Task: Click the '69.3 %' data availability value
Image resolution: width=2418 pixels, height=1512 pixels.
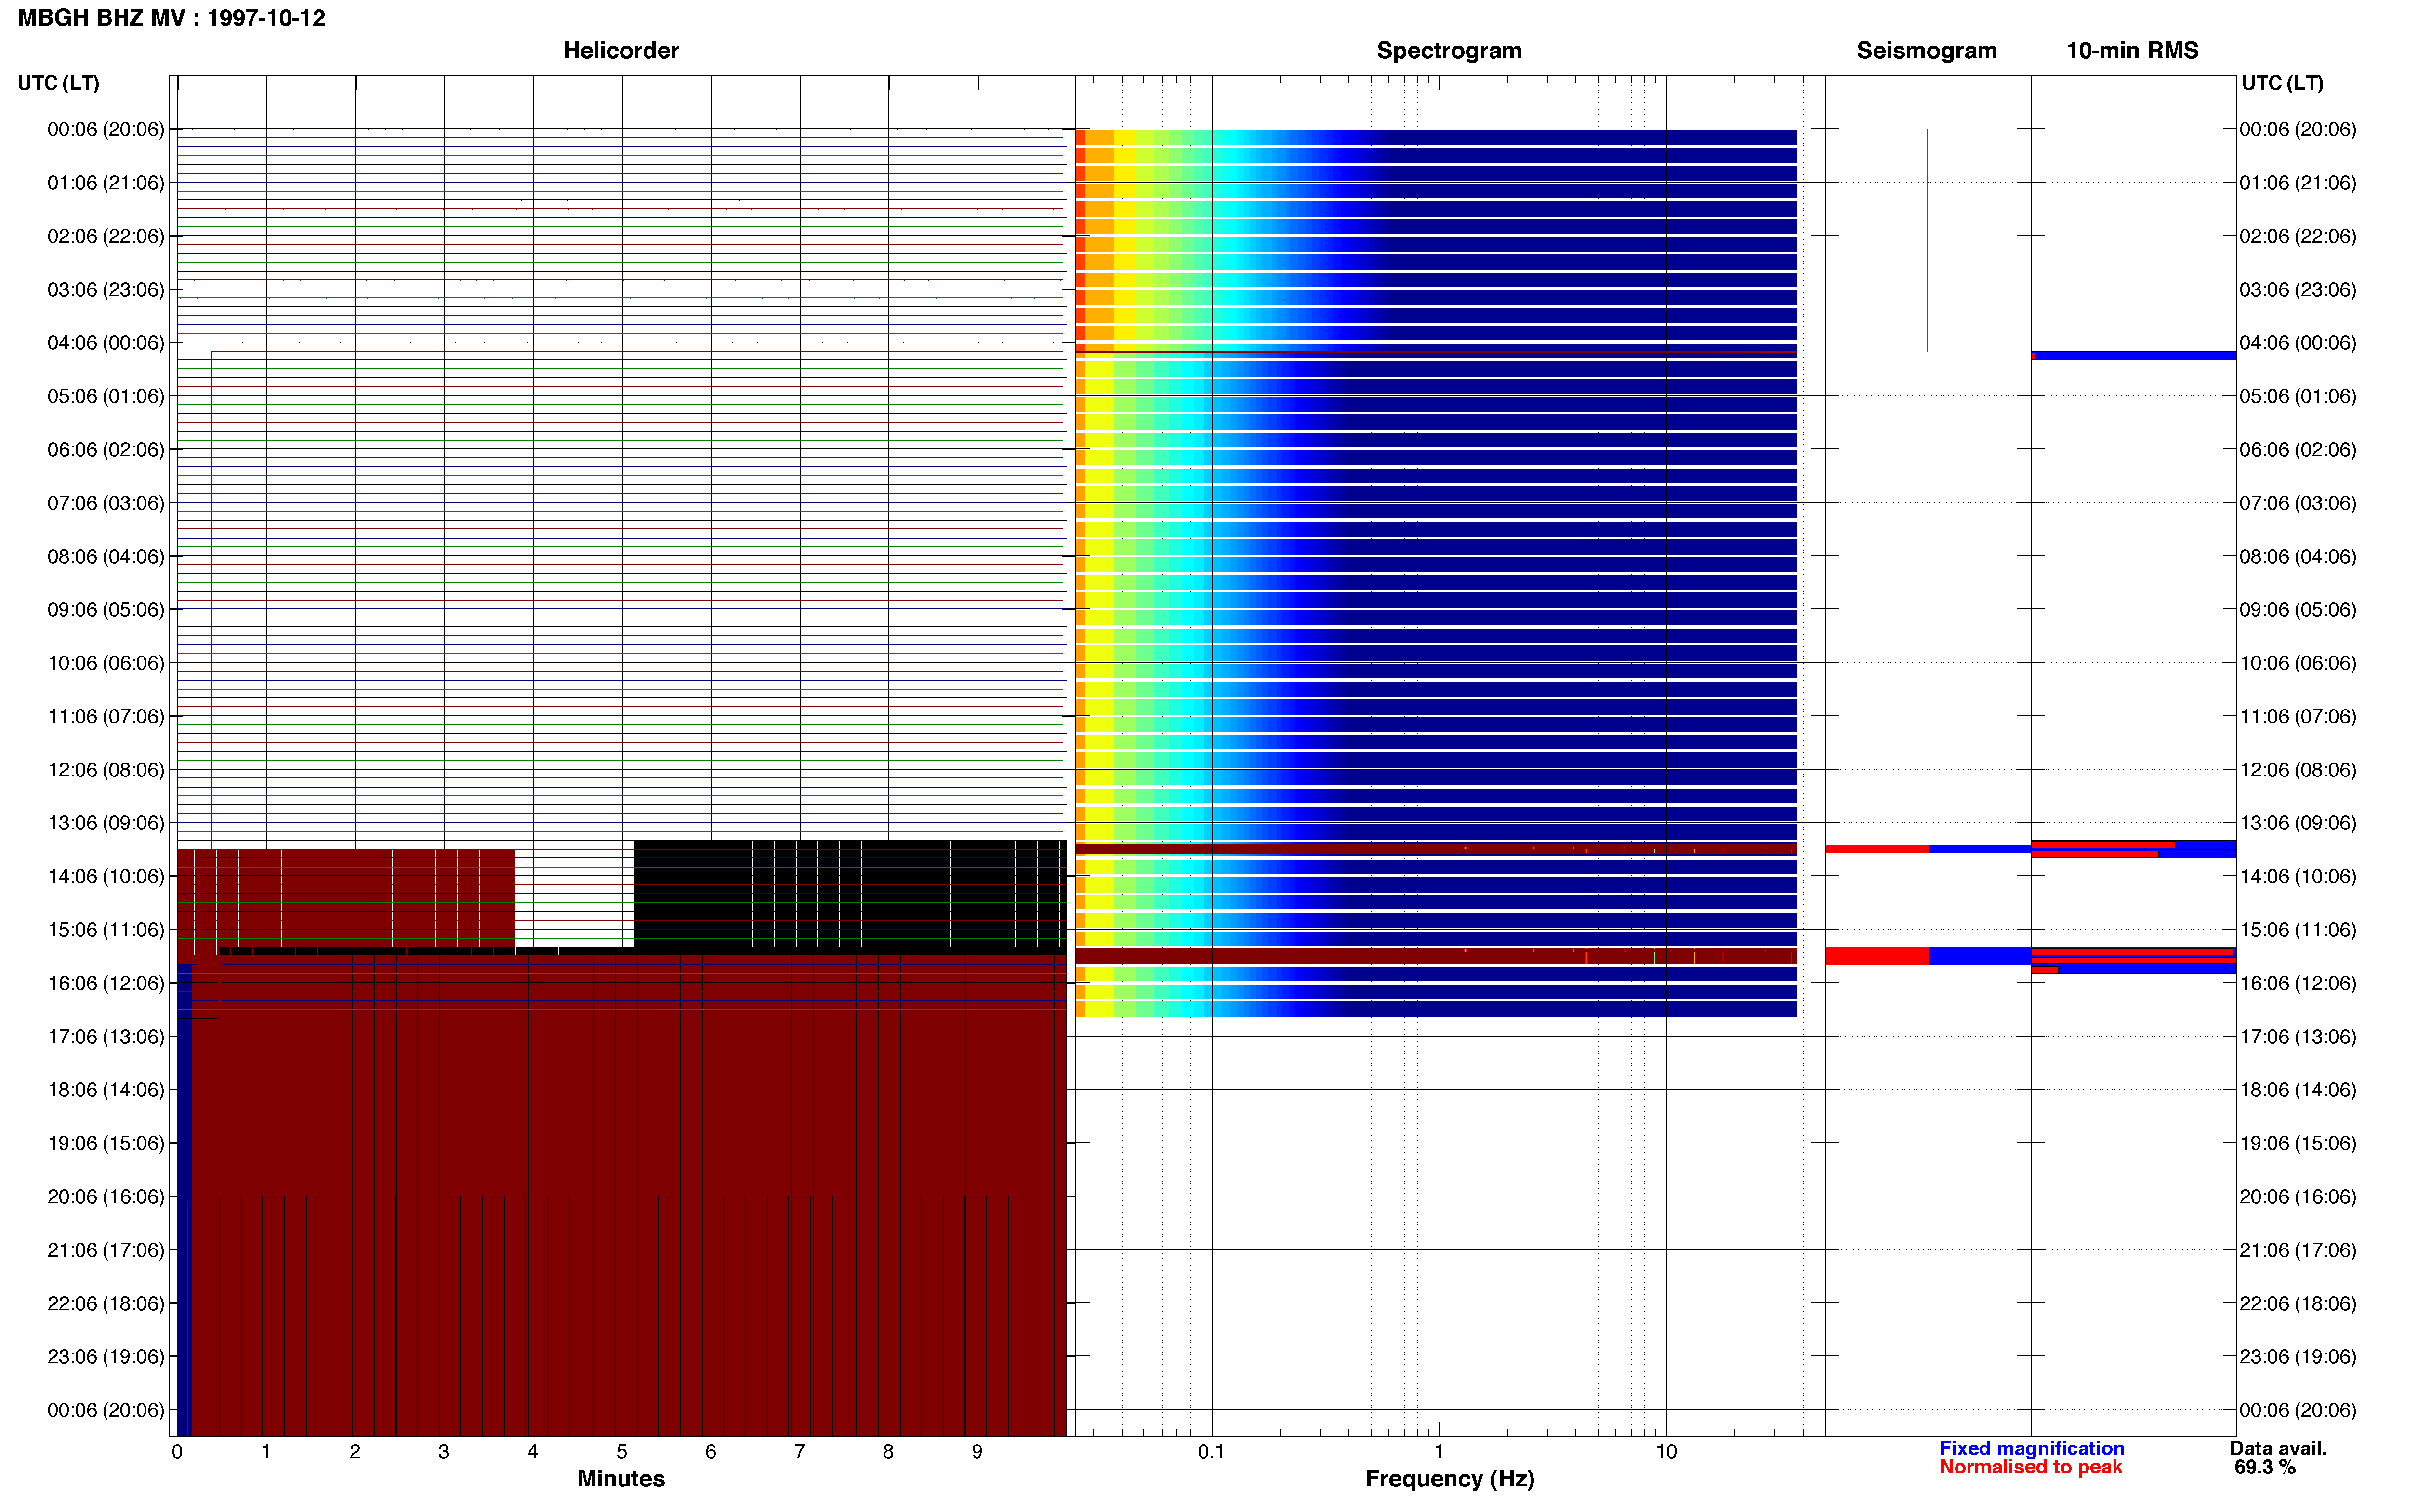Action: coord(2264,1467)
